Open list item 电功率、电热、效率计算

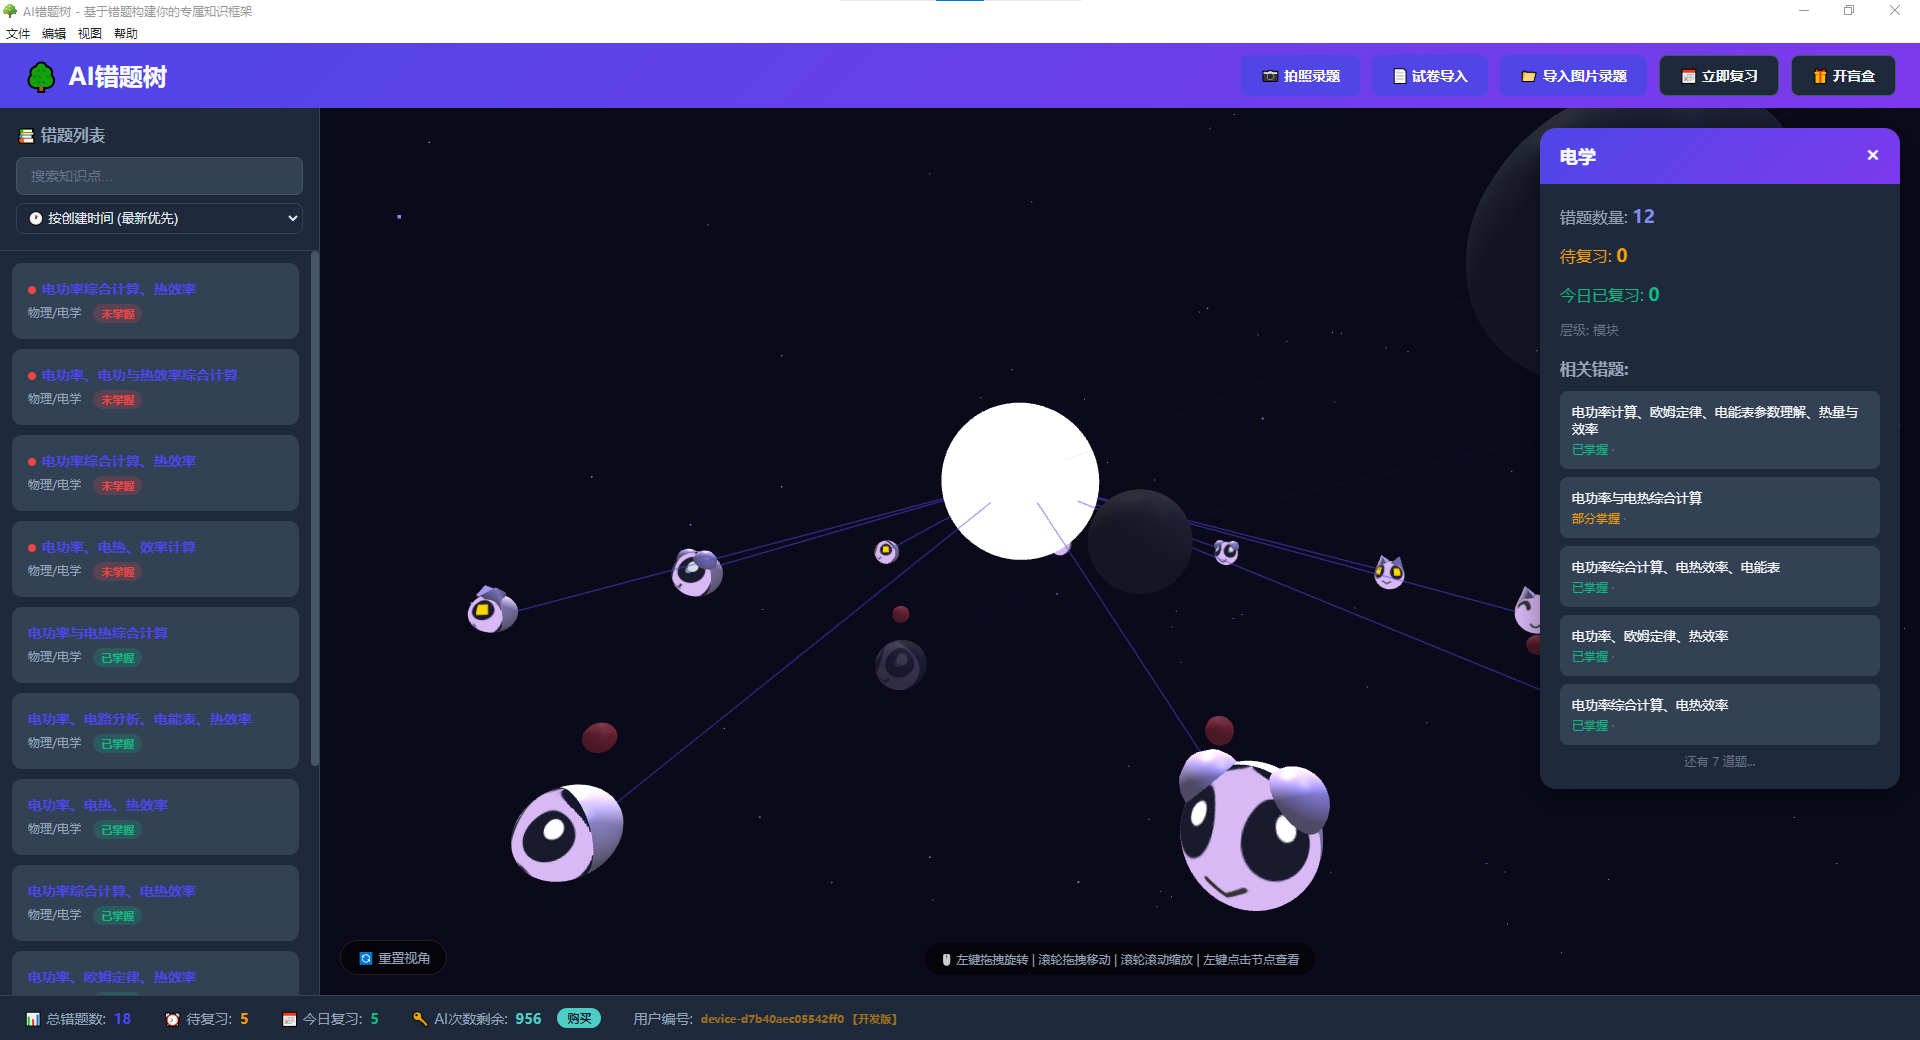click(x=155, y=559)
